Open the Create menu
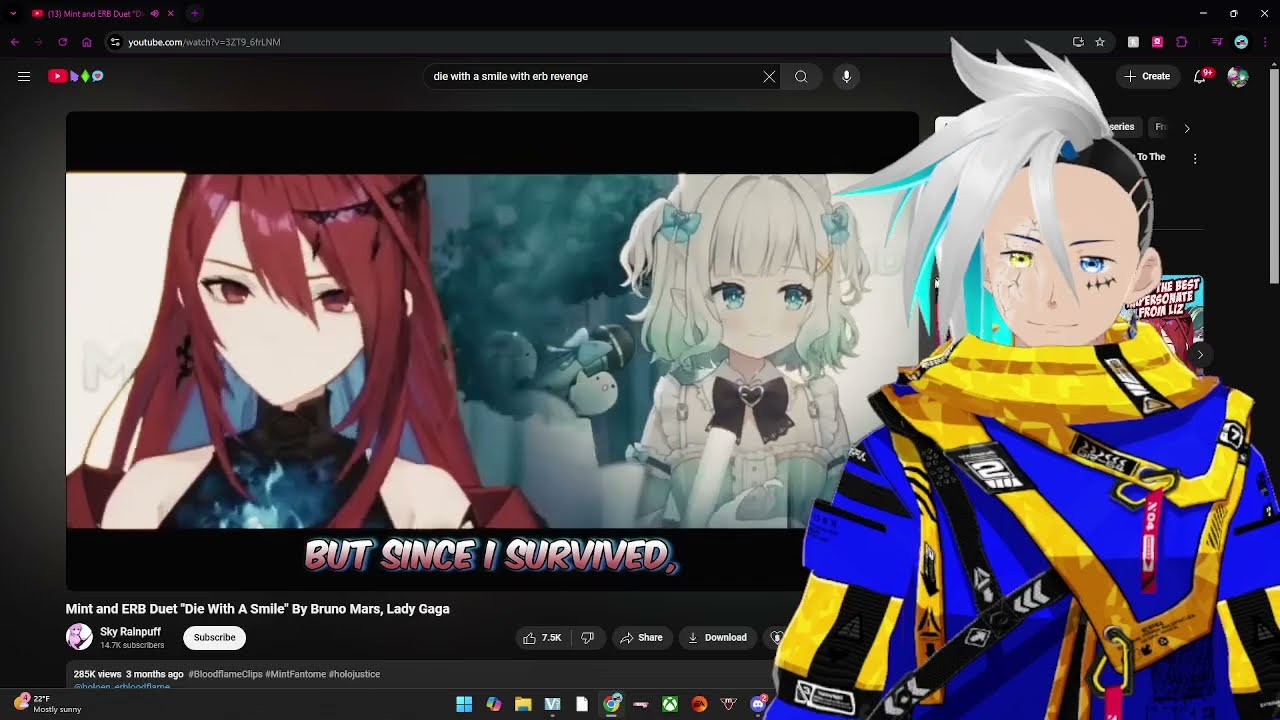Viewport: 1280px width, 720px height. point(1147,76)
